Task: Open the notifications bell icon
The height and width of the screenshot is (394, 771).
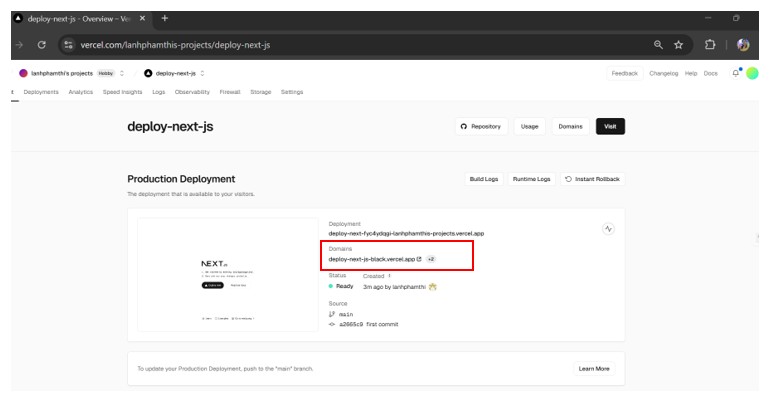Action: (x=736, y=73)
